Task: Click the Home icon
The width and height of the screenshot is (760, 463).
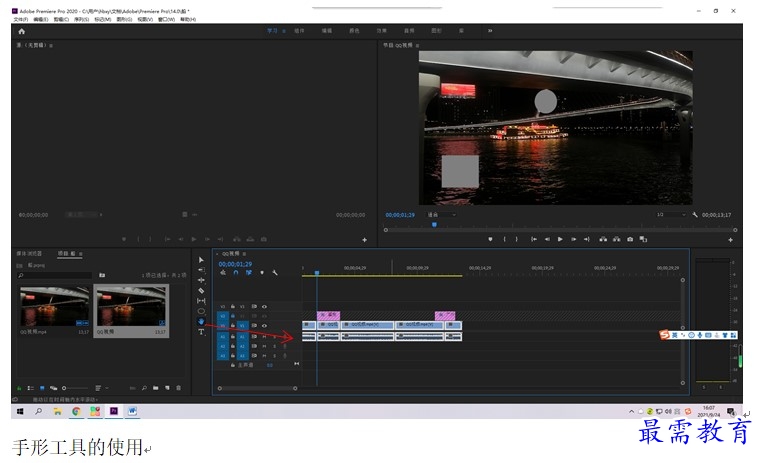Action: pyautogui.click(x=21, y=31)
